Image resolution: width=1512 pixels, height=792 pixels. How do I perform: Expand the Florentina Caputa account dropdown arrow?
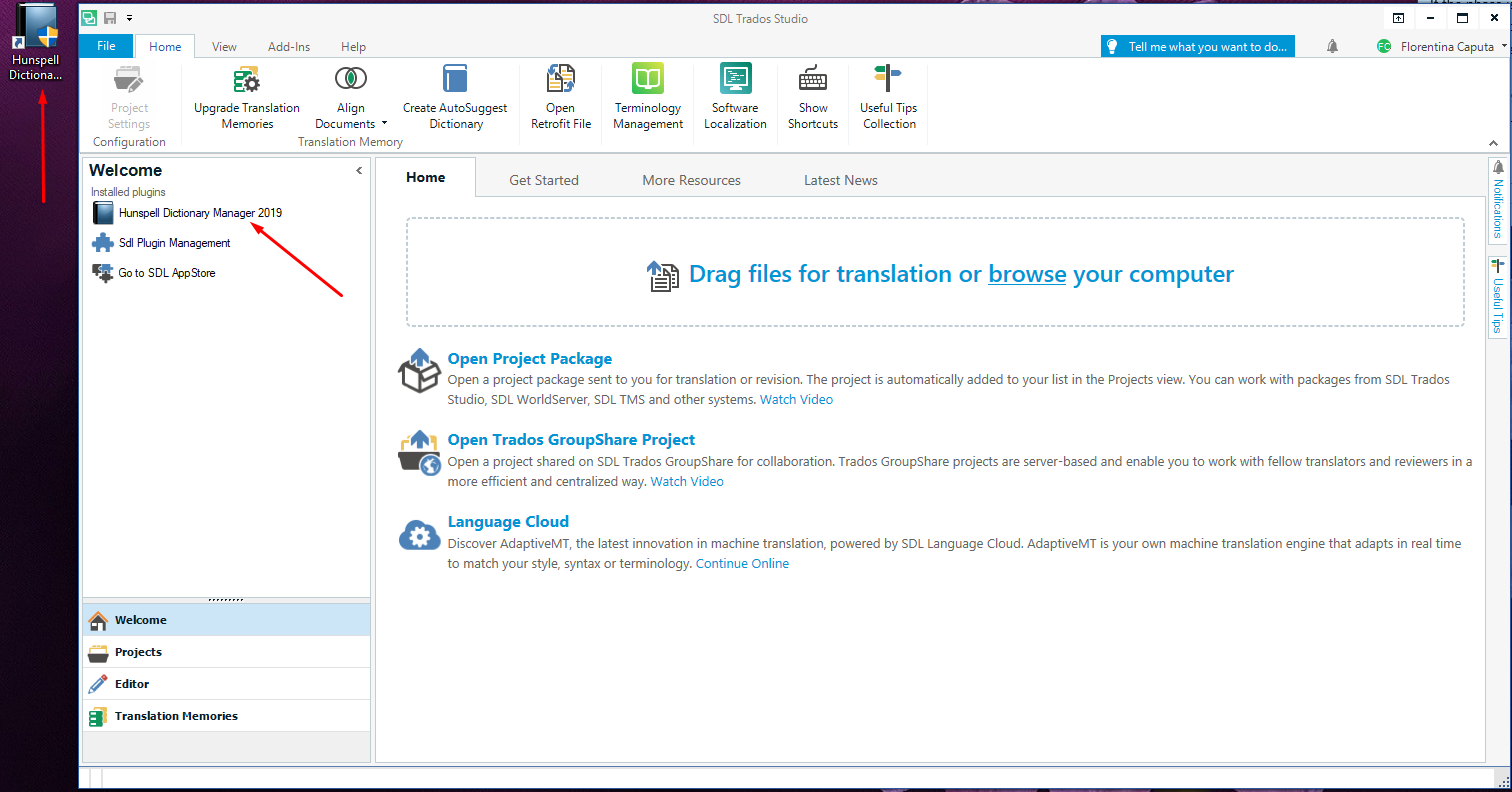point(1502,47)
